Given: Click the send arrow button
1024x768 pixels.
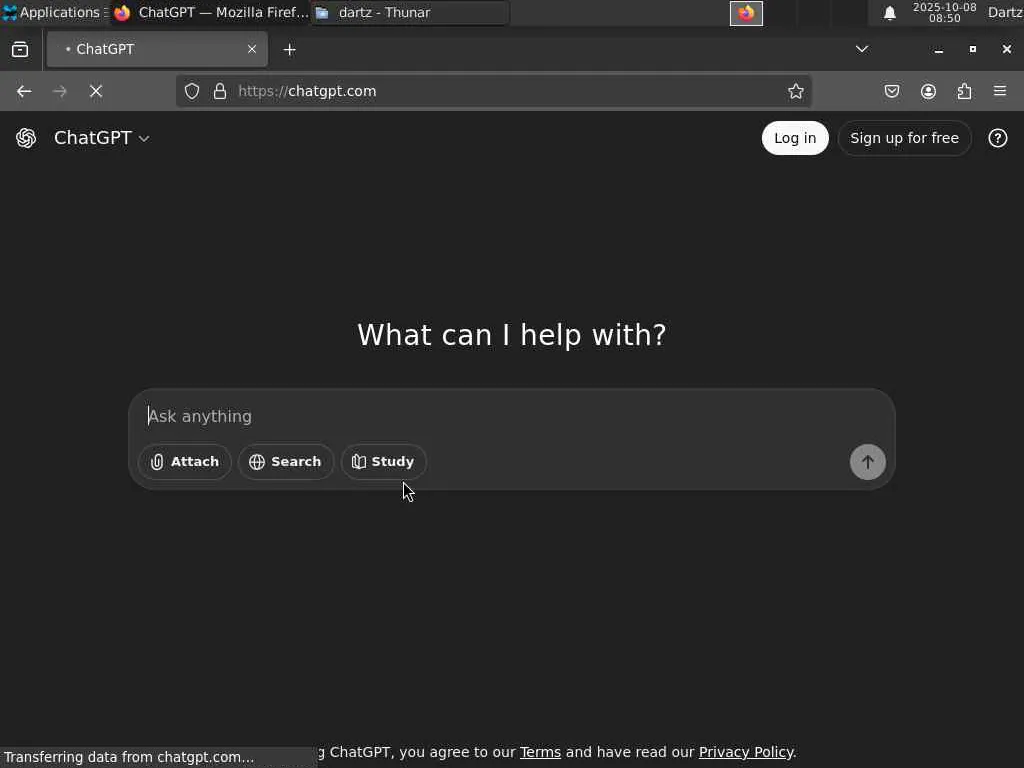Looking at the screenshot, I should 867,462.
